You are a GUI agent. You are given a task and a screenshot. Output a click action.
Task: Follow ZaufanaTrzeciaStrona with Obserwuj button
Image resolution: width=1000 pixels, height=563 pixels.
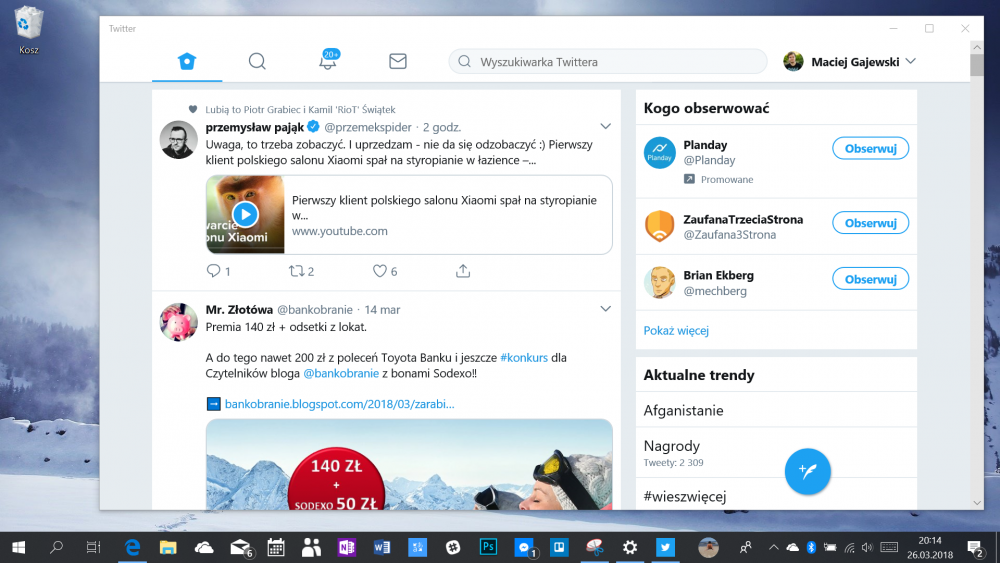(x=871, y=223)
